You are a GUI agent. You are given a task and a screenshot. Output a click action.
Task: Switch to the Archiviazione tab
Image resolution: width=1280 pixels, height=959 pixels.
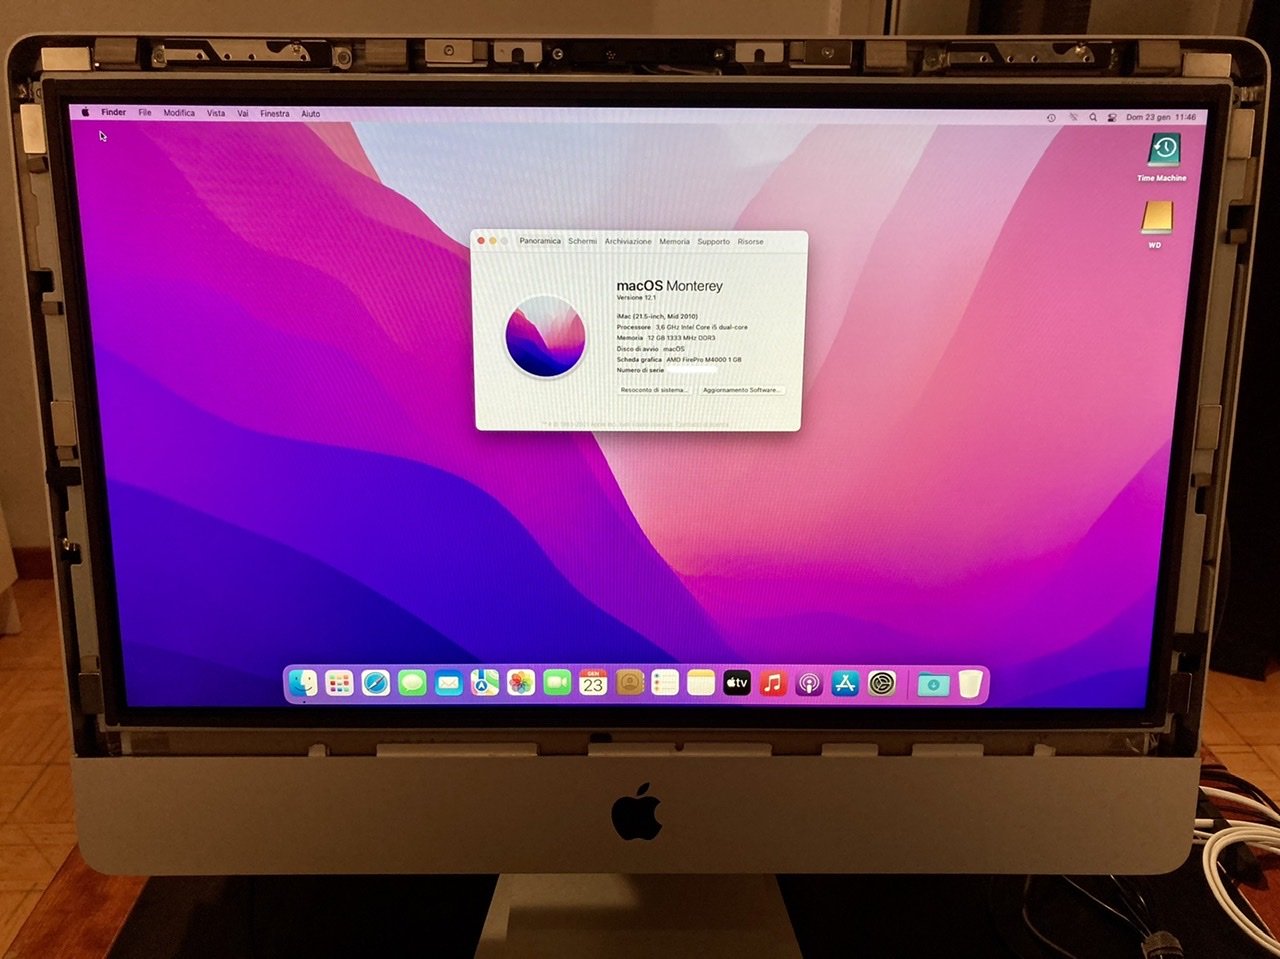click(x=628, y=241)
